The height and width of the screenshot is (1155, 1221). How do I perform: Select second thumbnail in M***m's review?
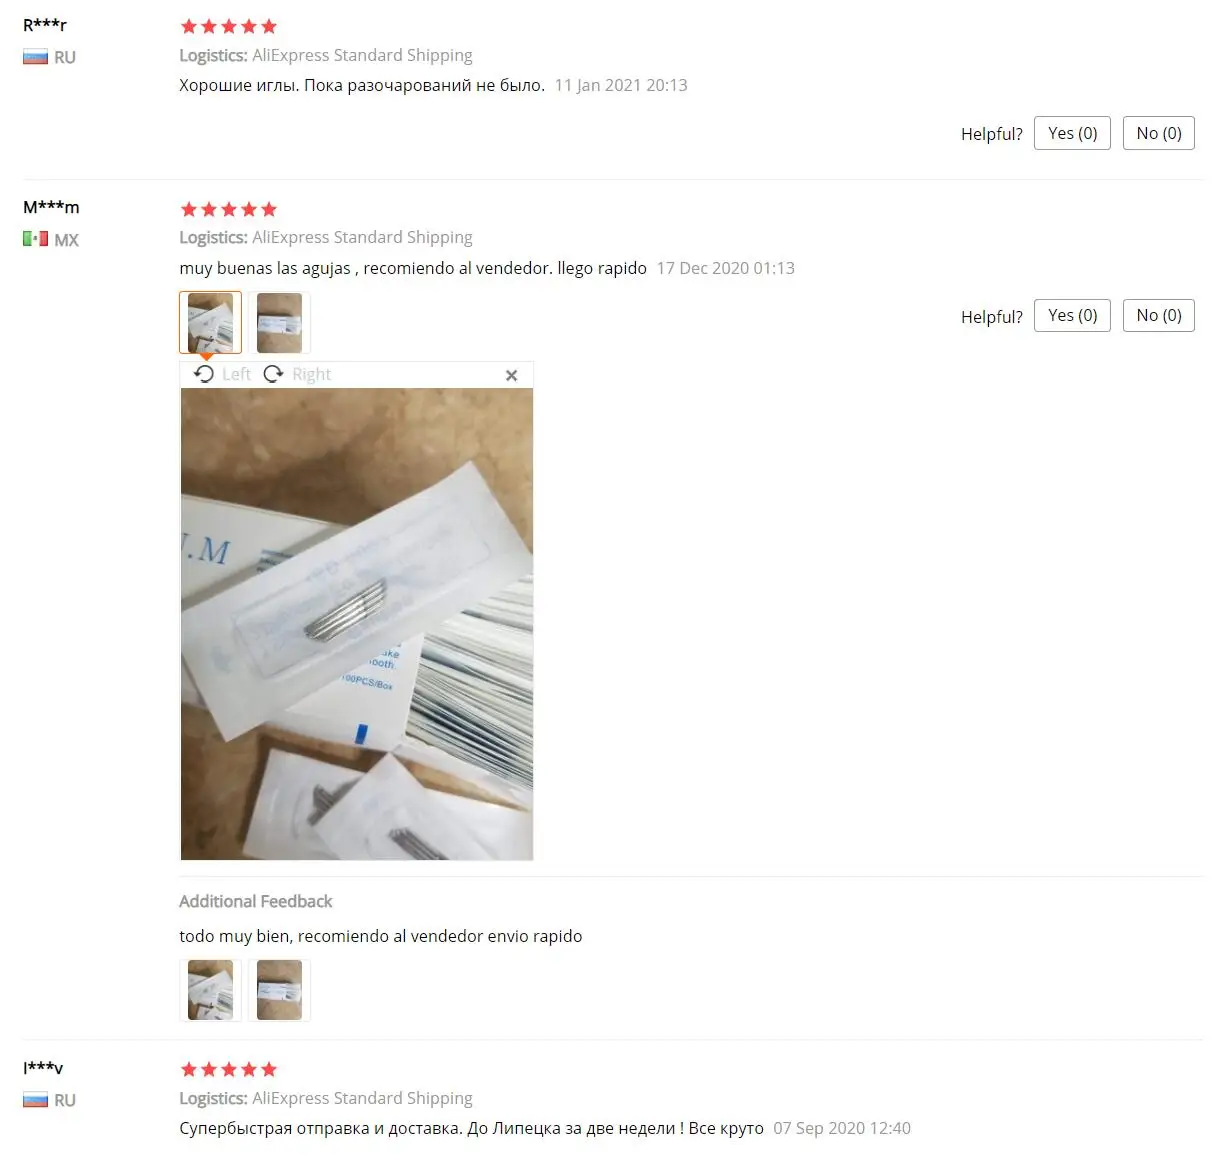pyautogui.click(x=279, y=322)
